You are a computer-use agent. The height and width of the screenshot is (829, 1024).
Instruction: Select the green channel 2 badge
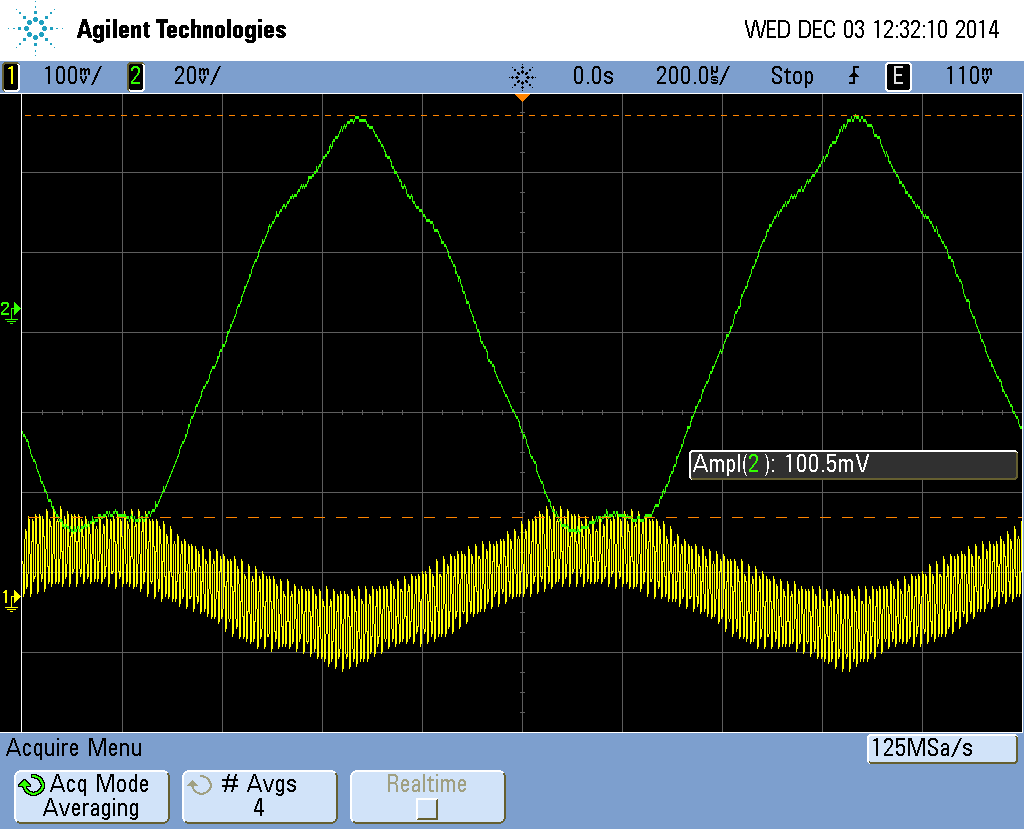(x=135, y=76)
